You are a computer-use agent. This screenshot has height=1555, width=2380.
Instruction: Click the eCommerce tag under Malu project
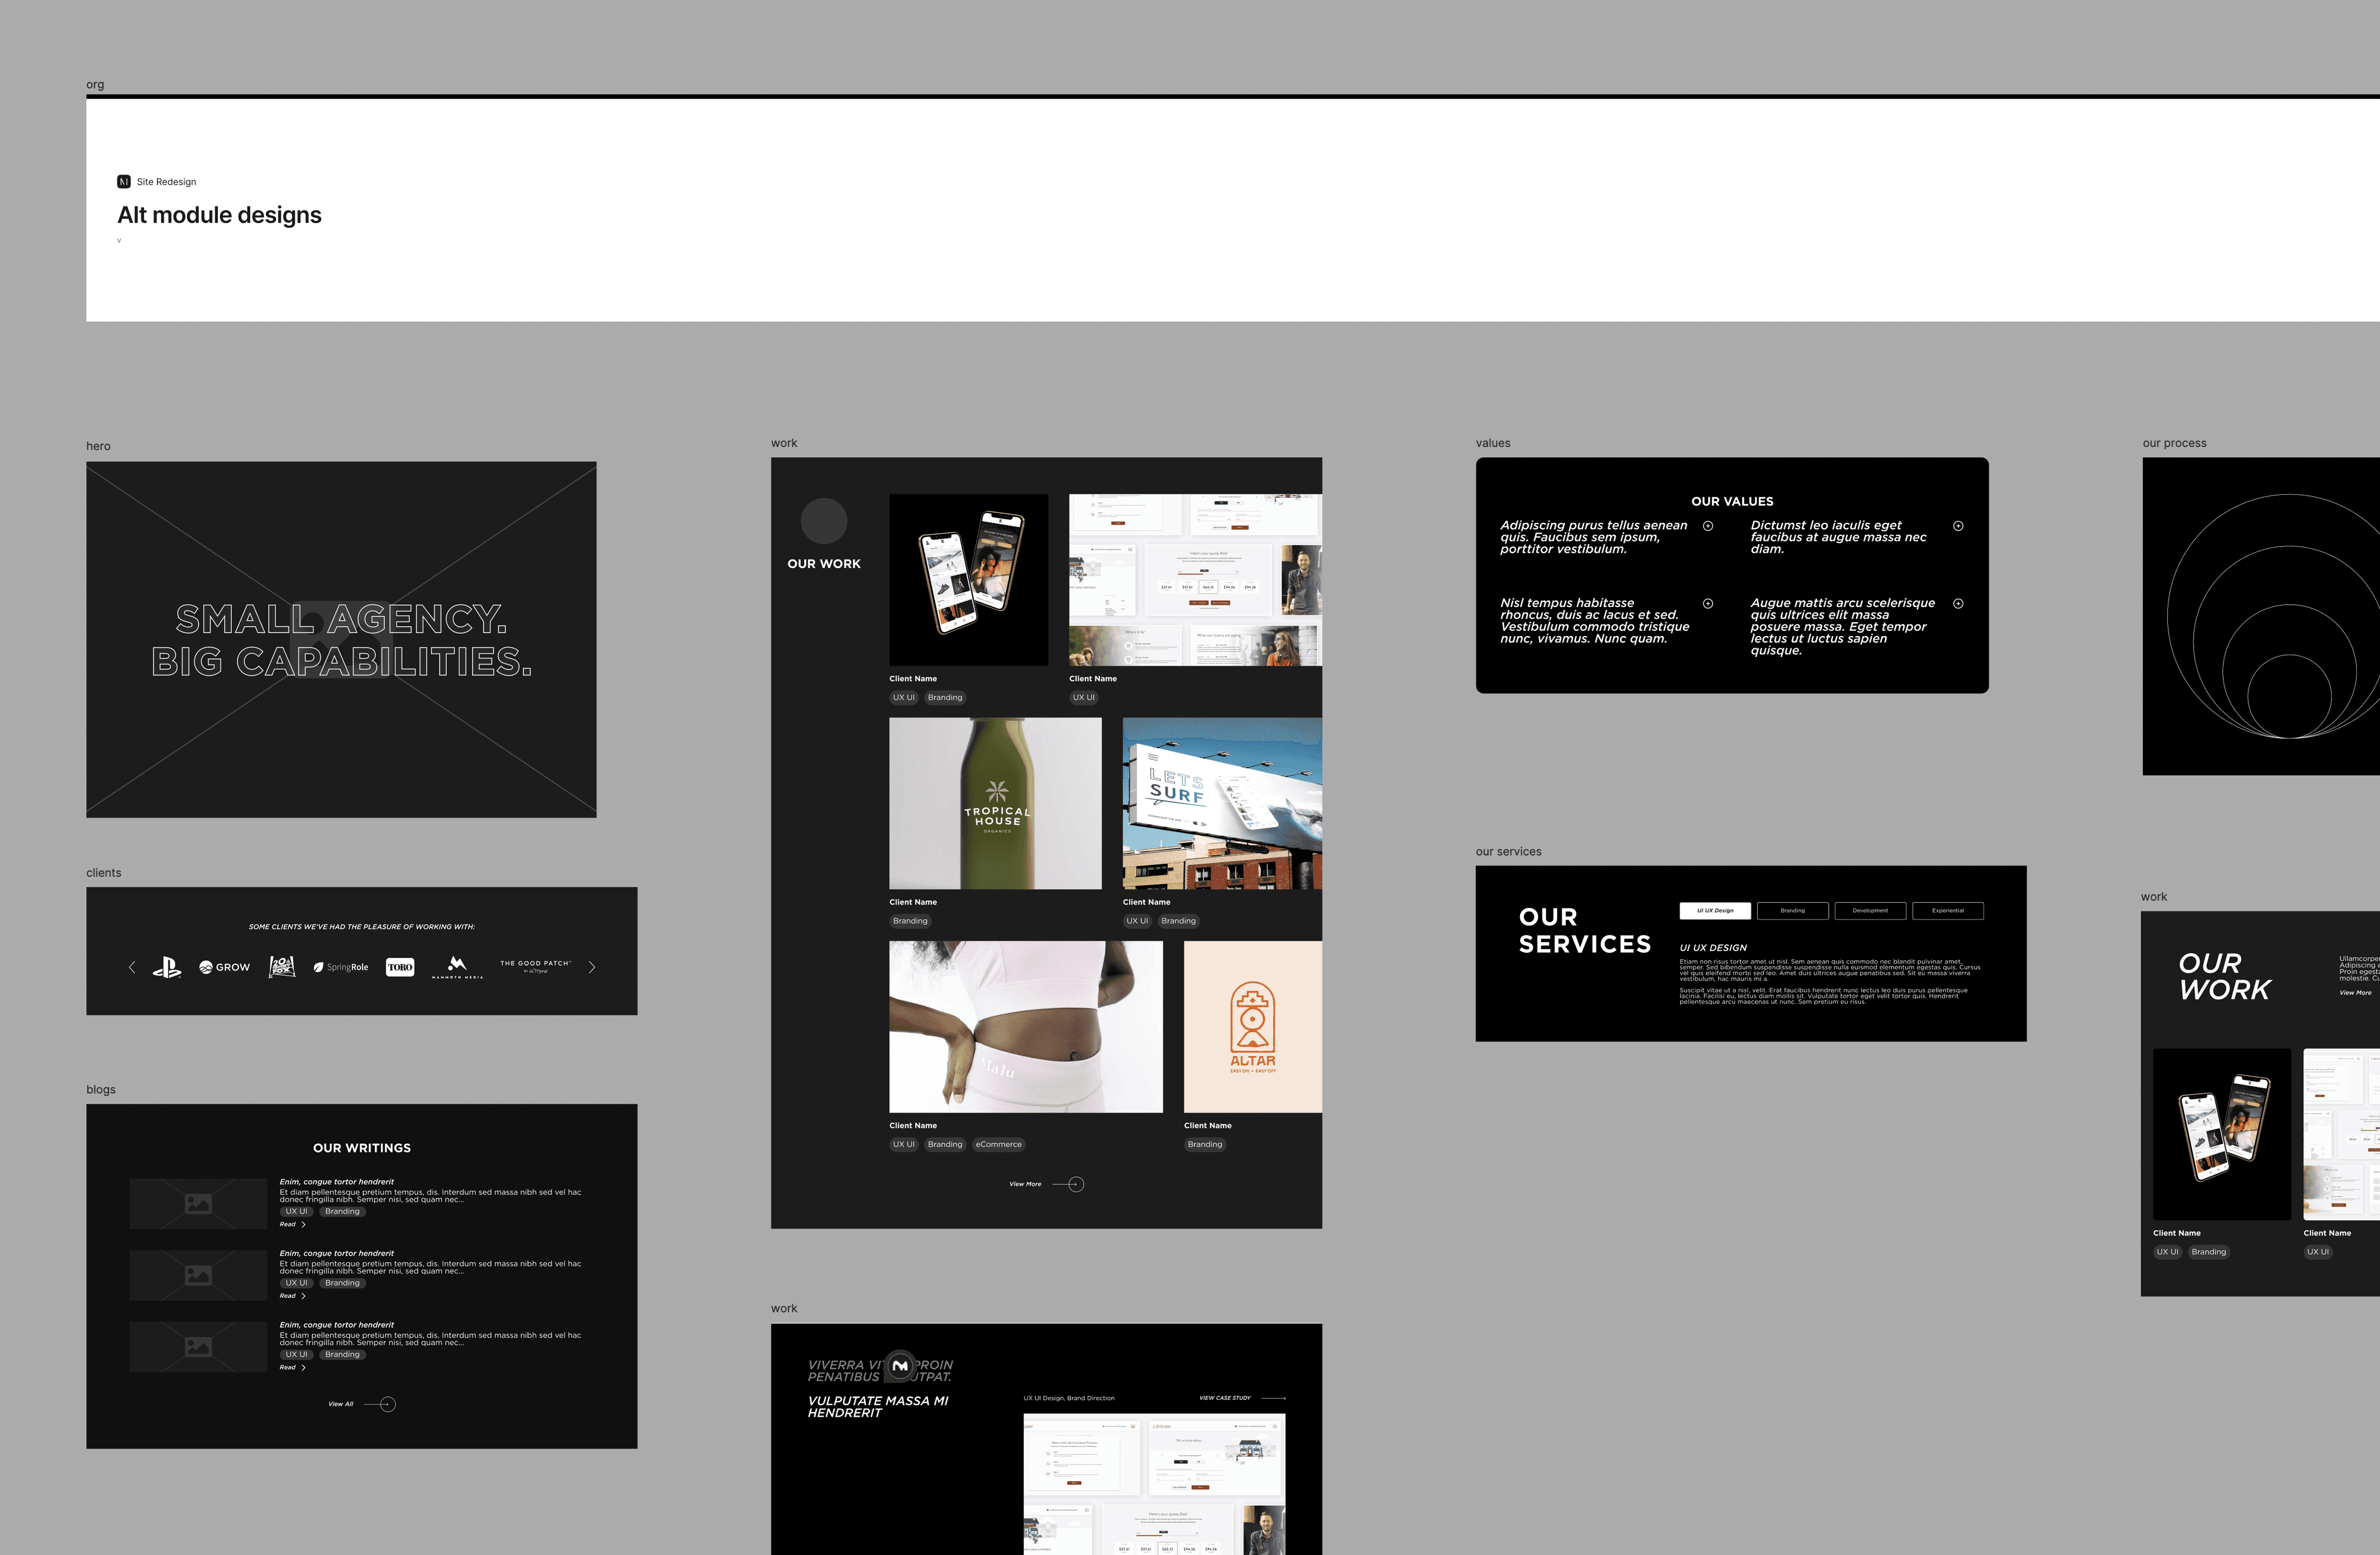click(x=999, y=1145)
